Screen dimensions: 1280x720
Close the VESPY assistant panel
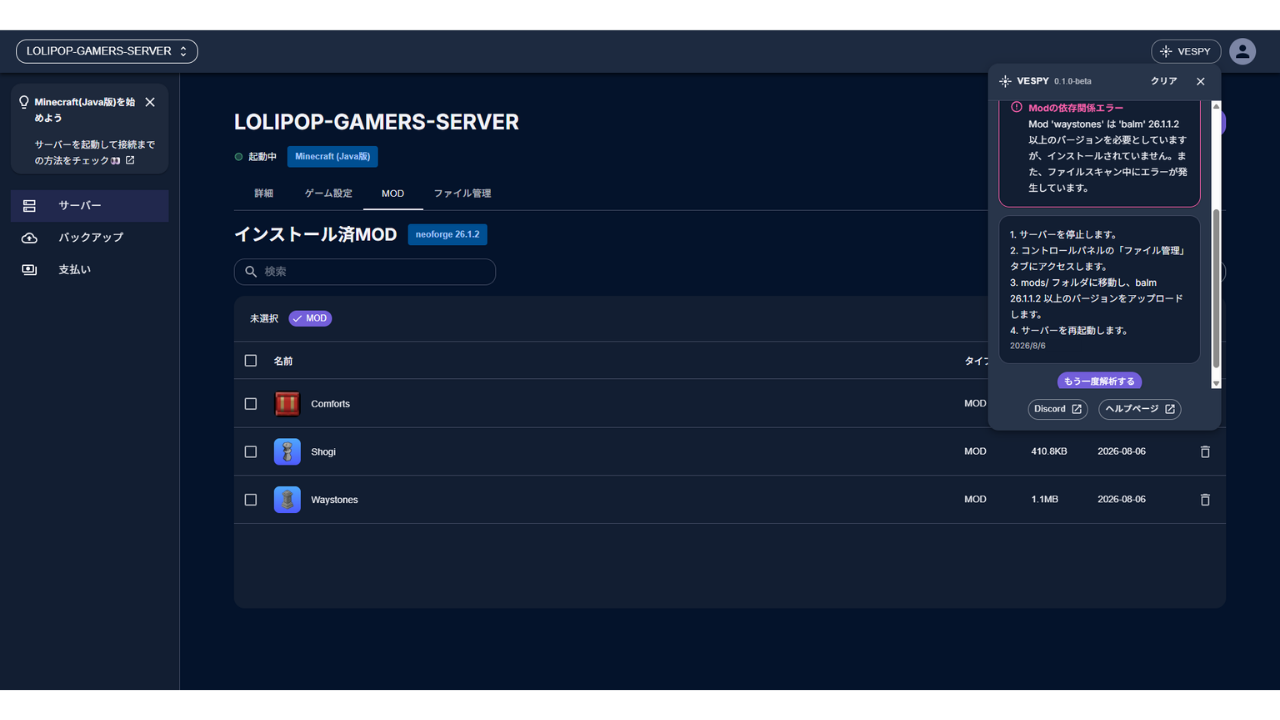(1201, 82)
